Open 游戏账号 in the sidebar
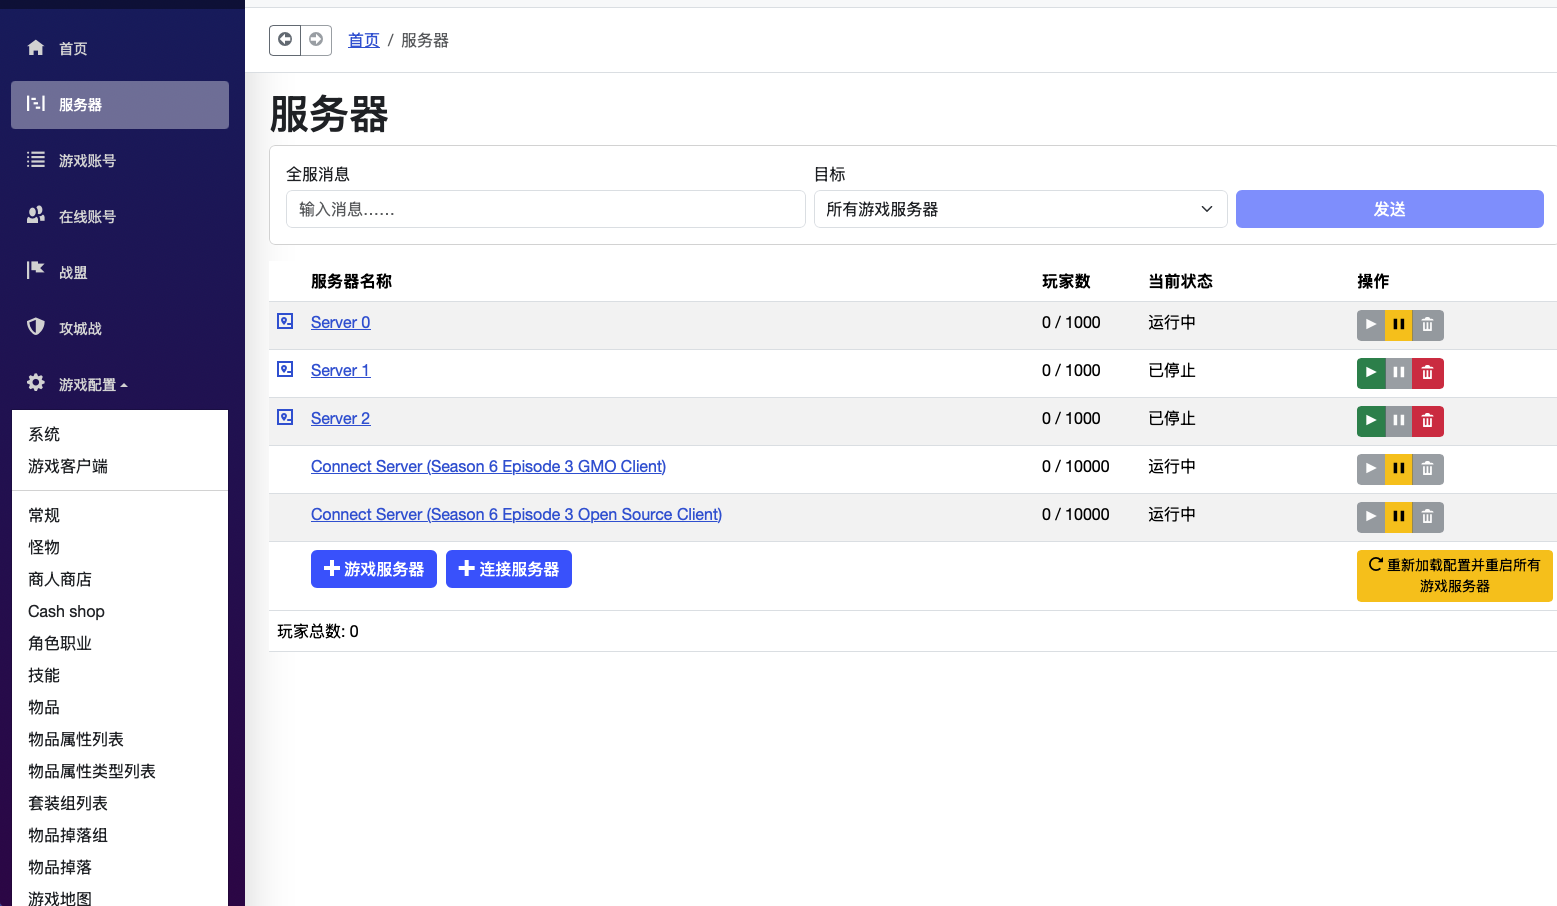The image size is (1557, 906). [120, 160]
